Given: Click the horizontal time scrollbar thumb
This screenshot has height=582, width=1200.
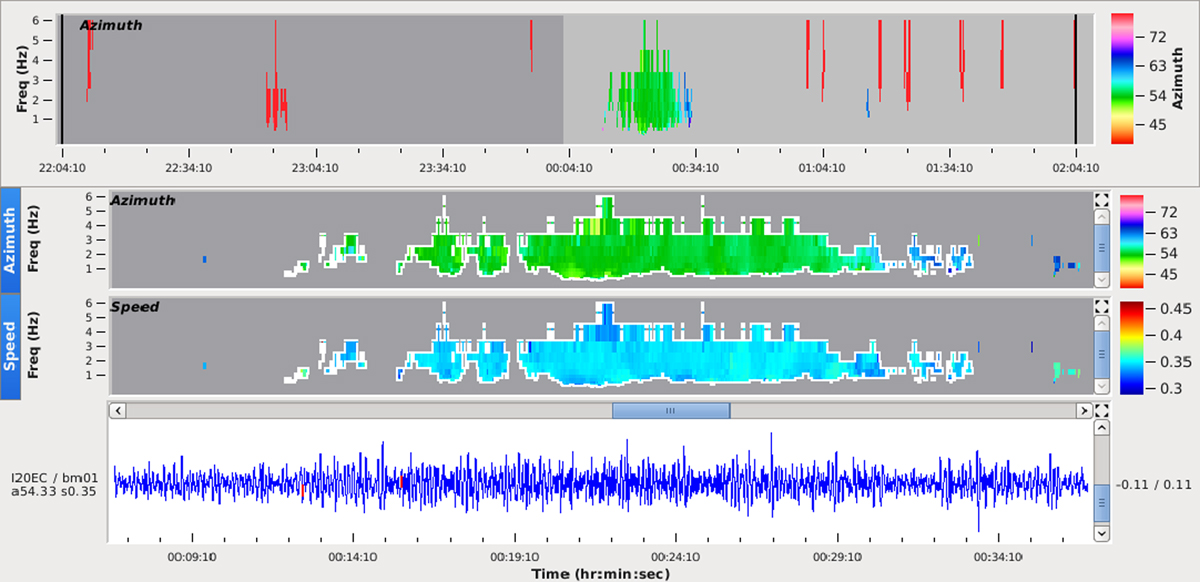Looking at the screenshot, I should click(670, 410).
